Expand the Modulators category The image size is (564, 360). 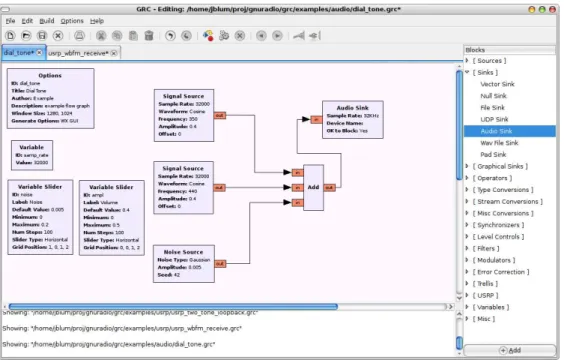(467, 260)
